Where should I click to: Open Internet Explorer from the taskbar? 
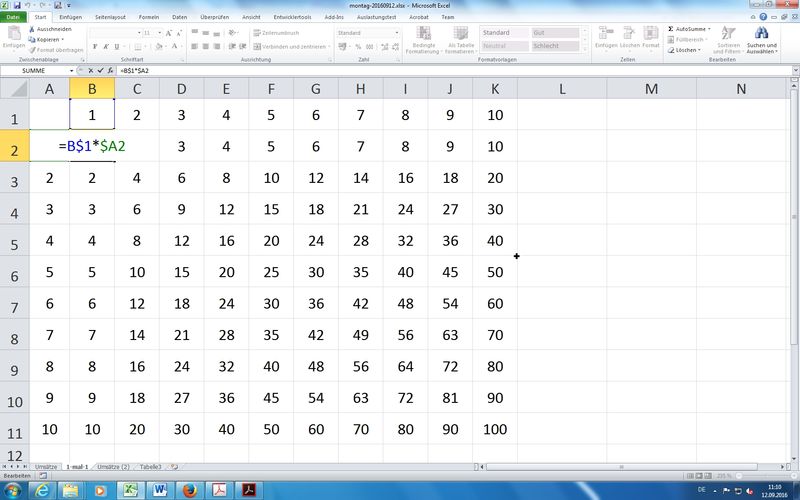point(42,490)
